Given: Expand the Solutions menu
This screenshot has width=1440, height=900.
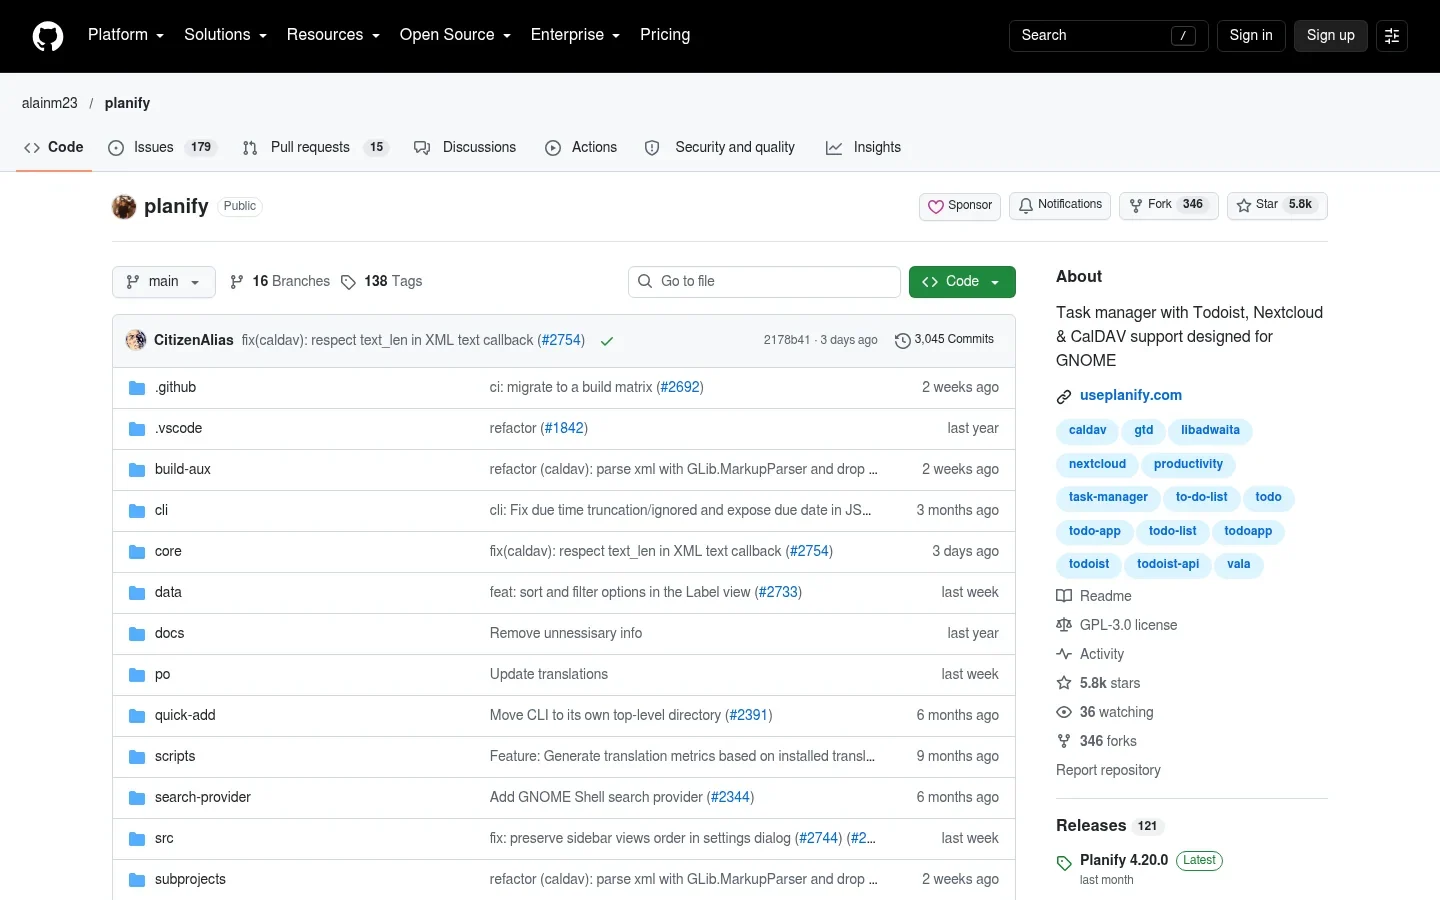Looking at the screenshot, I should [225, 35].
